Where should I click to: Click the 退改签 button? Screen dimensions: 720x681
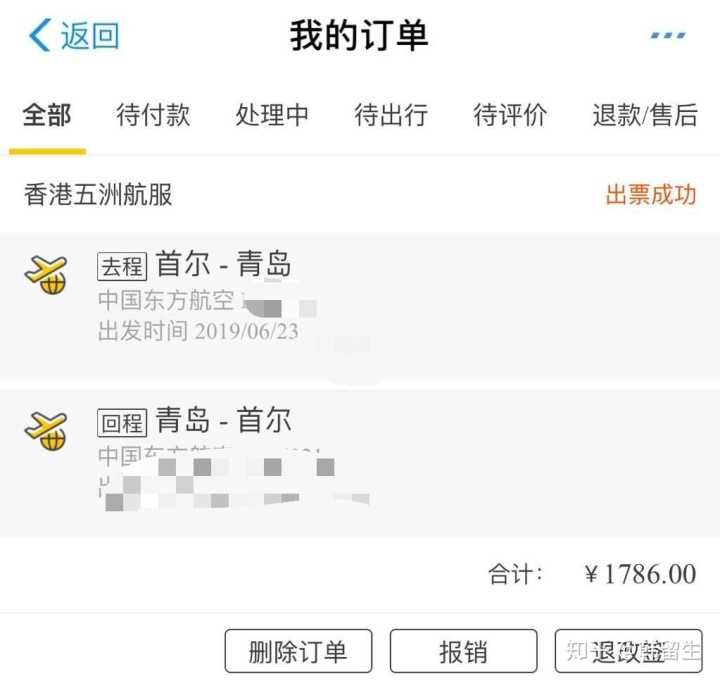coord(629,651)
